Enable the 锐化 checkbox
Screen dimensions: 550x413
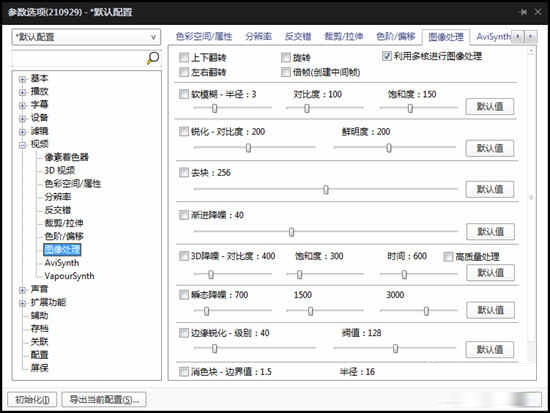coord(184,131)
